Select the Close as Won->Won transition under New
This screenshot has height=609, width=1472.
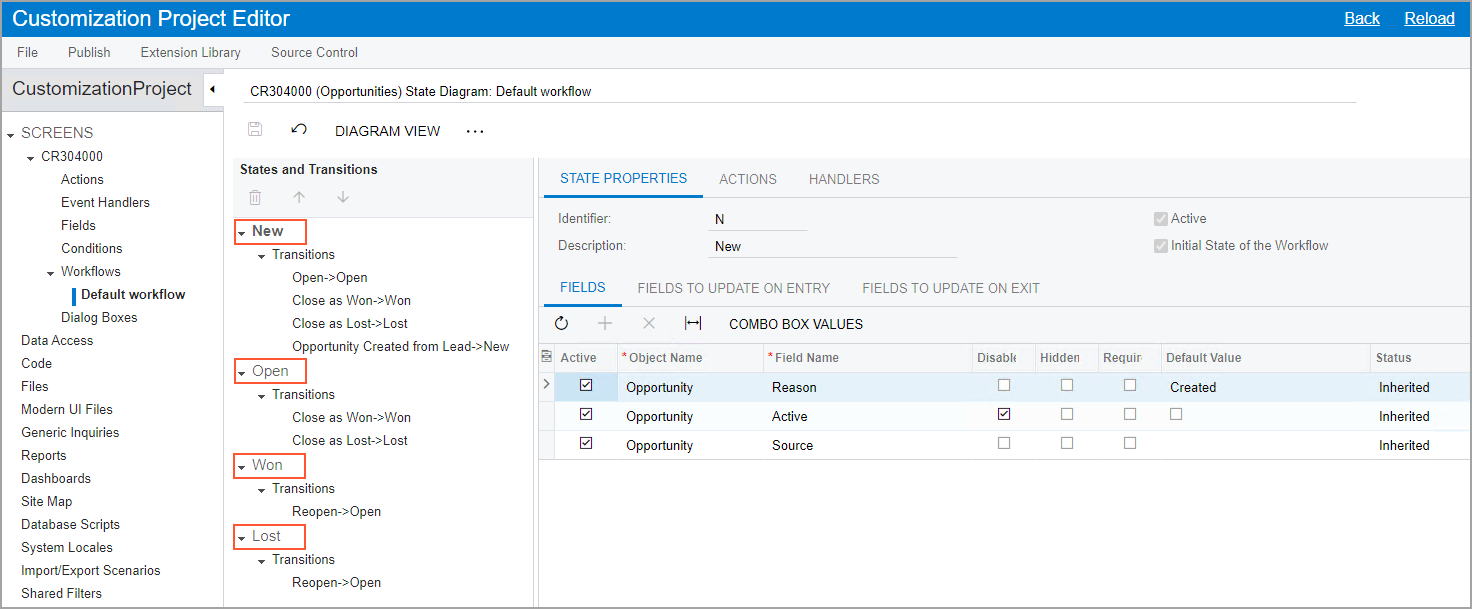(x=351, y=300)
